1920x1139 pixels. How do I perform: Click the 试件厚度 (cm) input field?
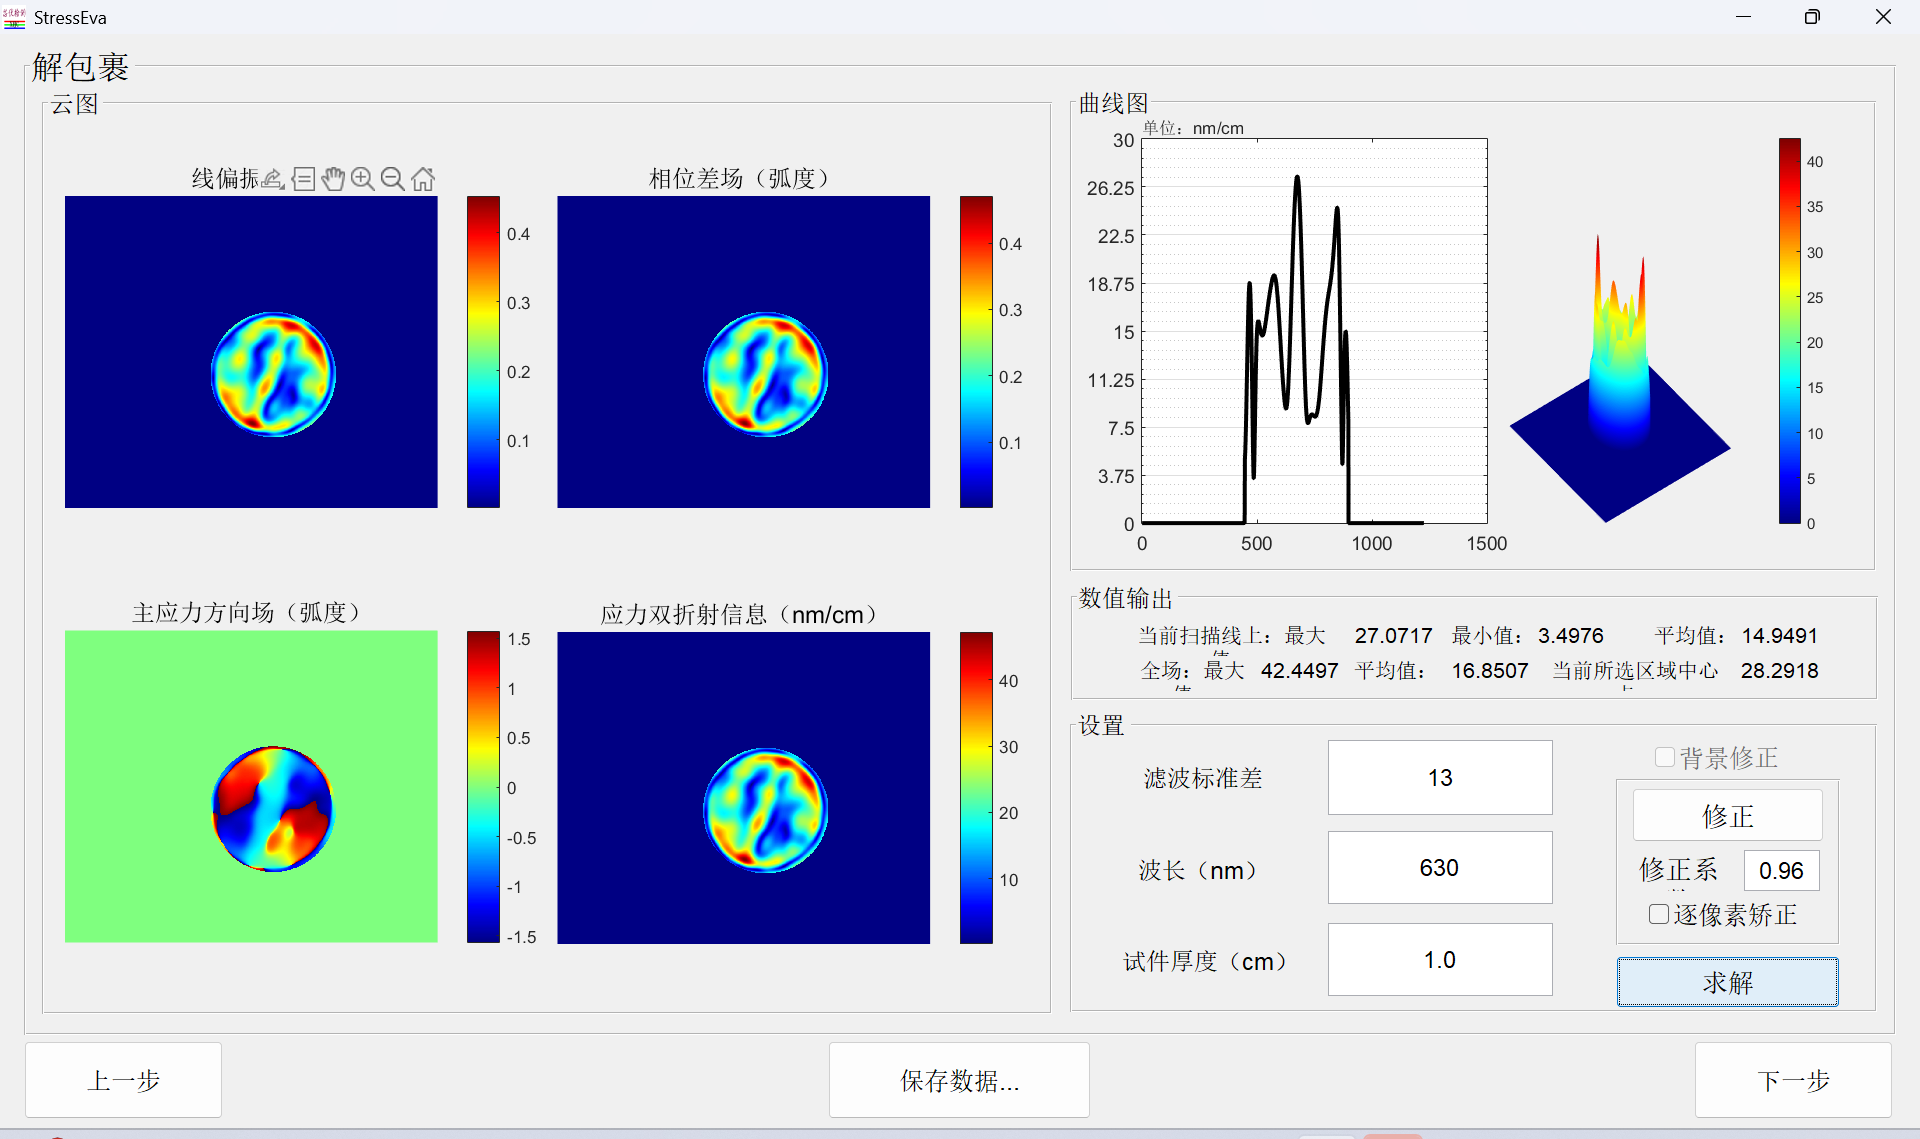[1439, 959]
